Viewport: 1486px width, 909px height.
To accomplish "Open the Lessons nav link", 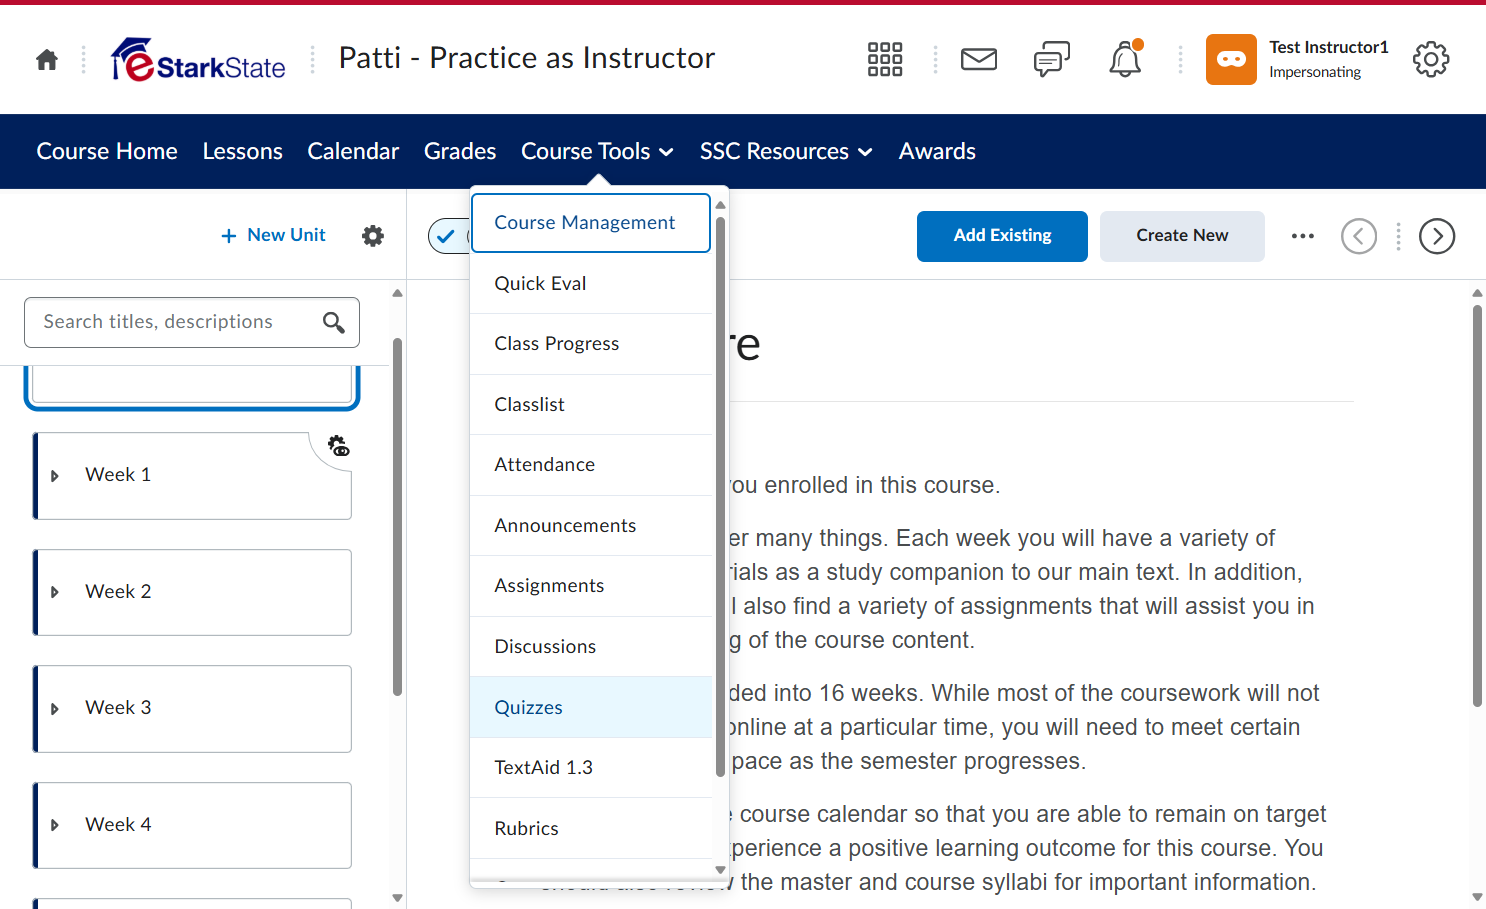I will tap(243, 151).
